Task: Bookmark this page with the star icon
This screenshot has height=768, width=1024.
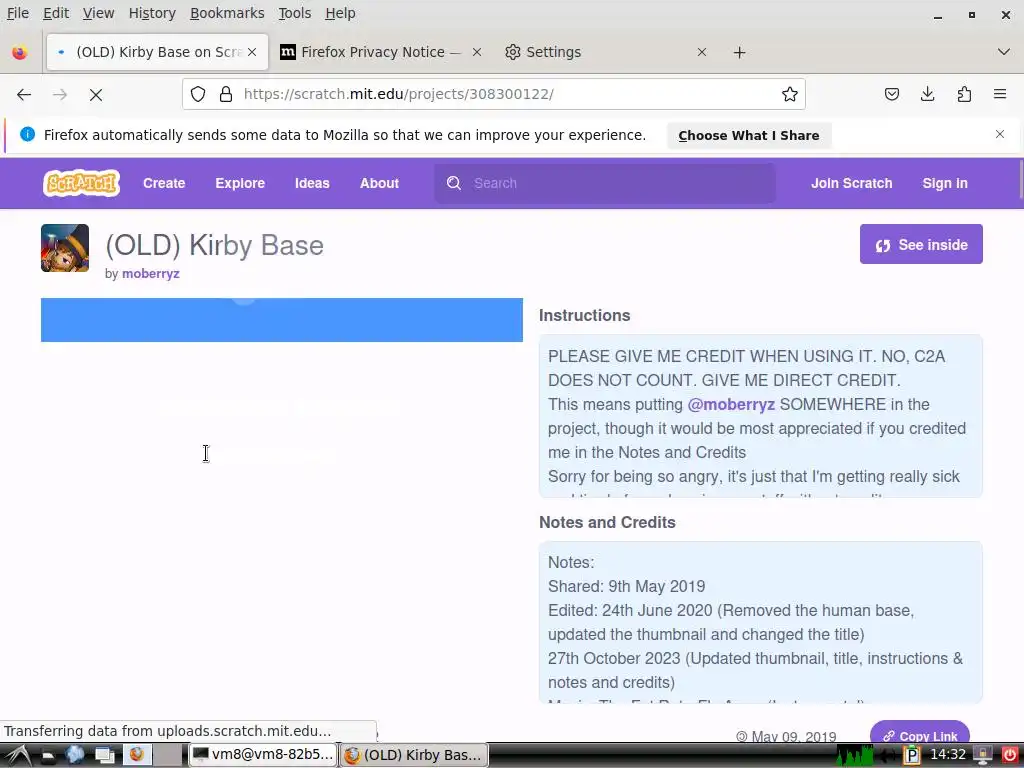Action: 790,94
